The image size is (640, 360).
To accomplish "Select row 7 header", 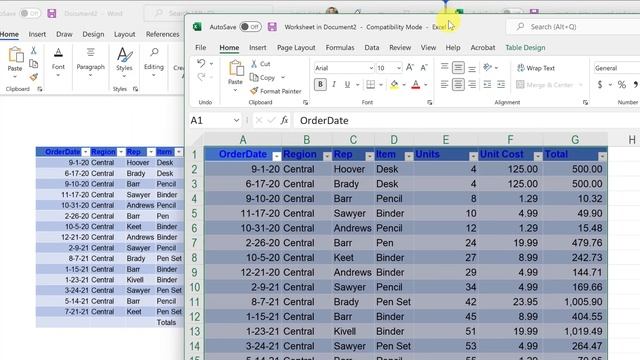I will pyautogui.click(x=194, y=243).
